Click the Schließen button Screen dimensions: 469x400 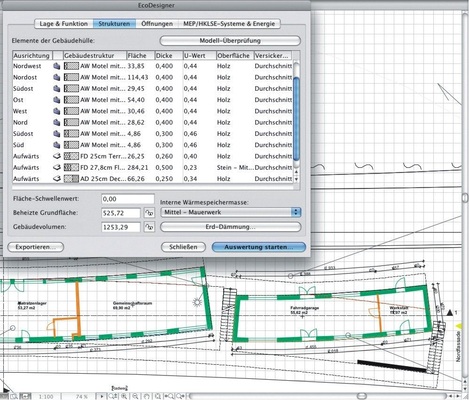[183, 247]
